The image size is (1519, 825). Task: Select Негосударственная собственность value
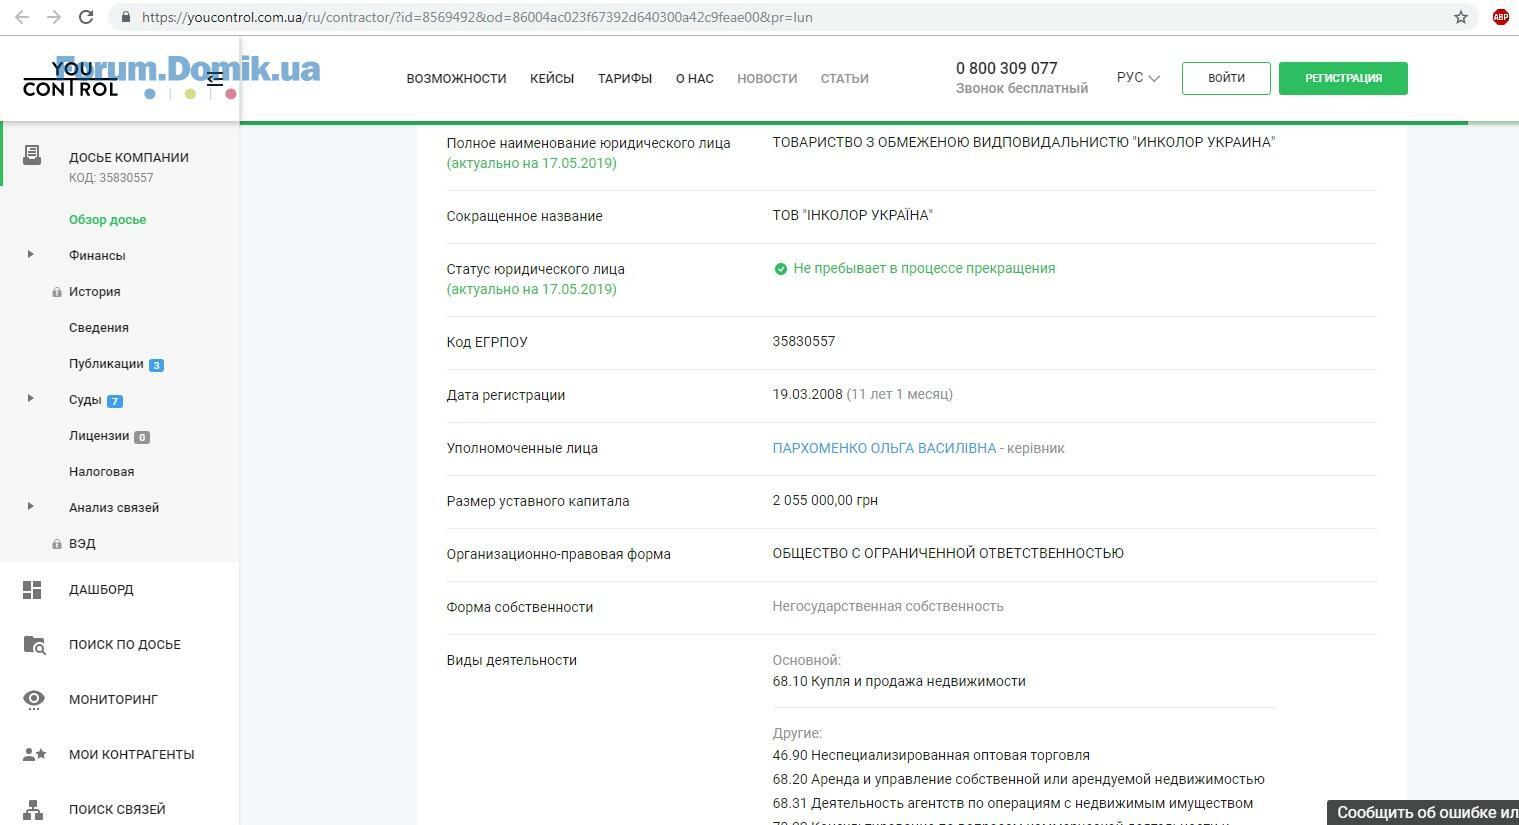[x=888, y=606]
